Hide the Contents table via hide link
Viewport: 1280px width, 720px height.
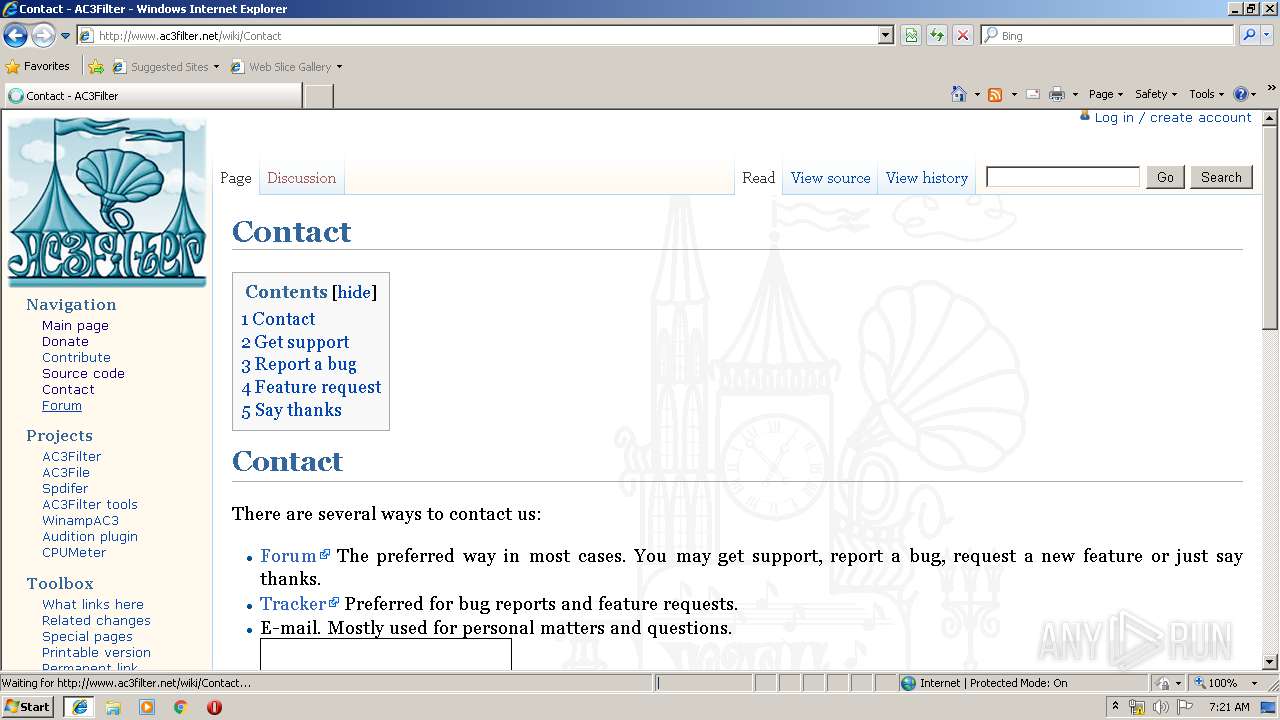pos(354,292)
